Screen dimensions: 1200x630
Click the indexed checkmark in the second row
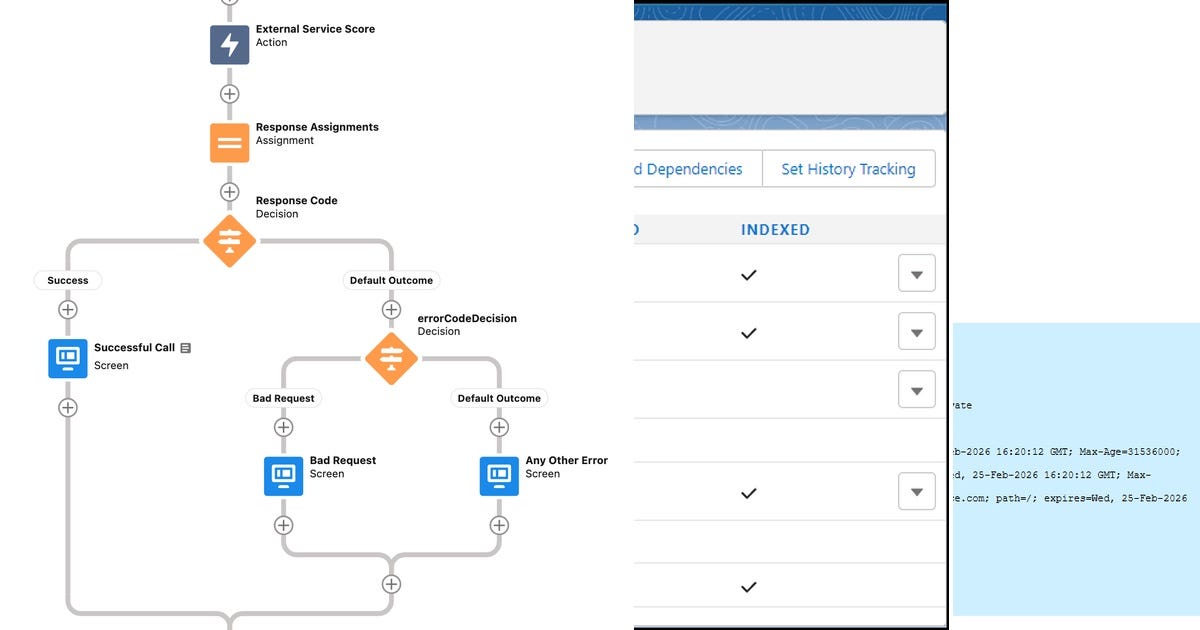[748, 333]
